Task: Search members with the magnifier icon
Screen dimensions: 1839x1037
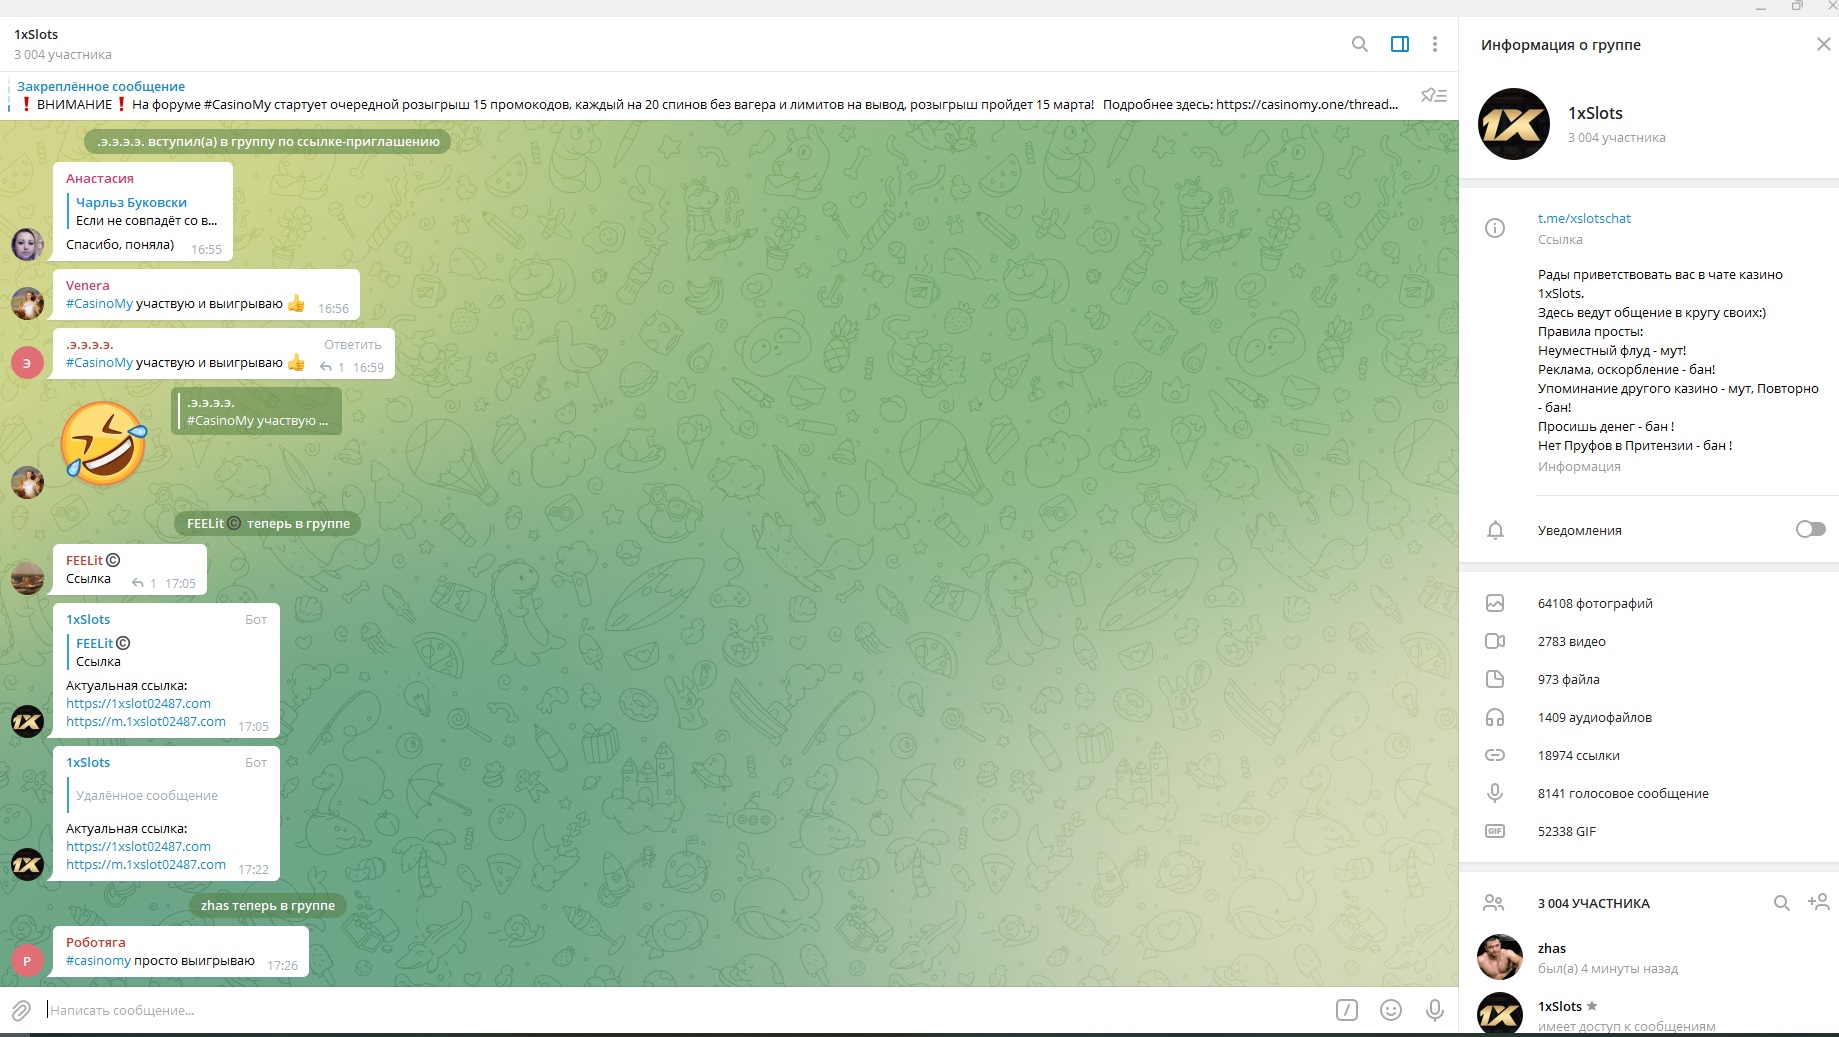Action: (x=1782, y=903)
